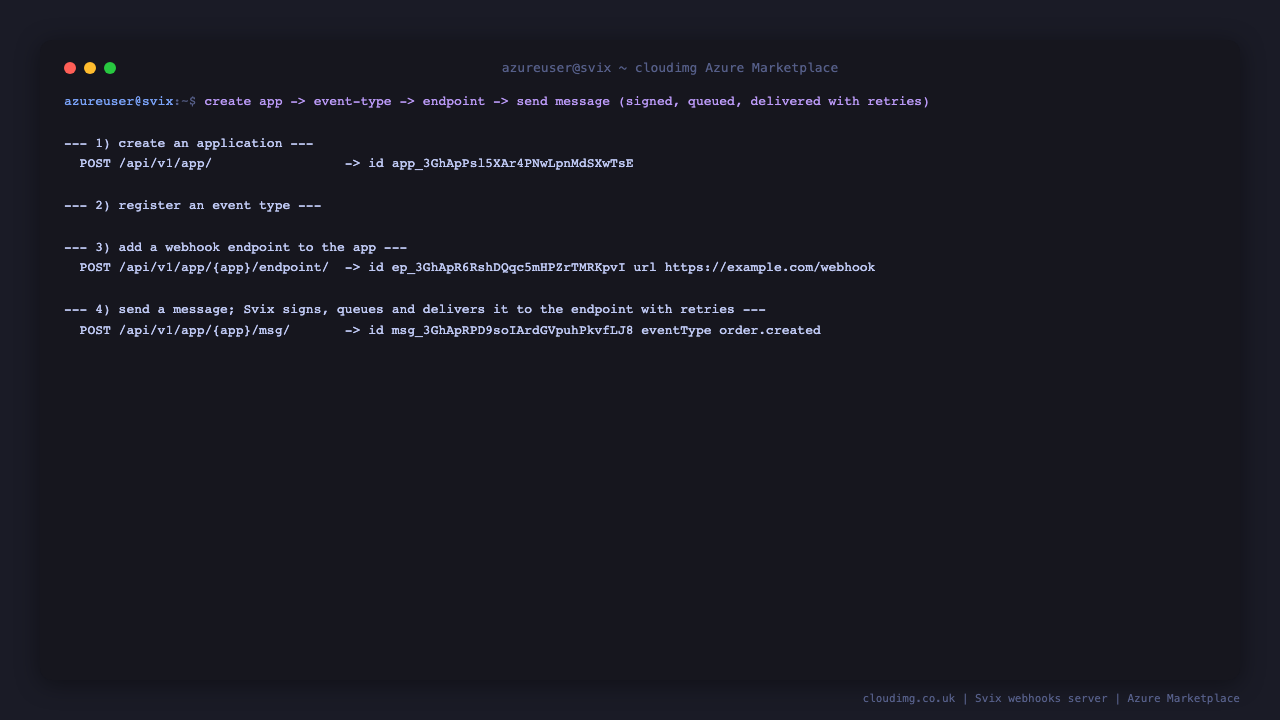Viewport: 1280px width, 720px height.
Task: Click the cloudimg.co.uk footer text
Action: click(x=909, y=698)
